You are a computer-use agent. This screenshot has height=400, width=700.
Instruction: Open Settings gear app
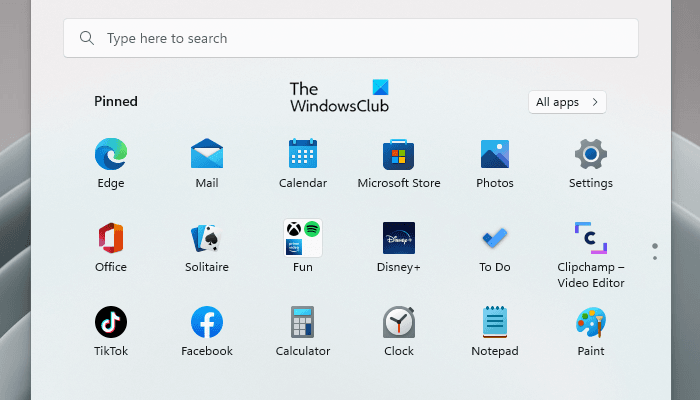pos(591,154)
